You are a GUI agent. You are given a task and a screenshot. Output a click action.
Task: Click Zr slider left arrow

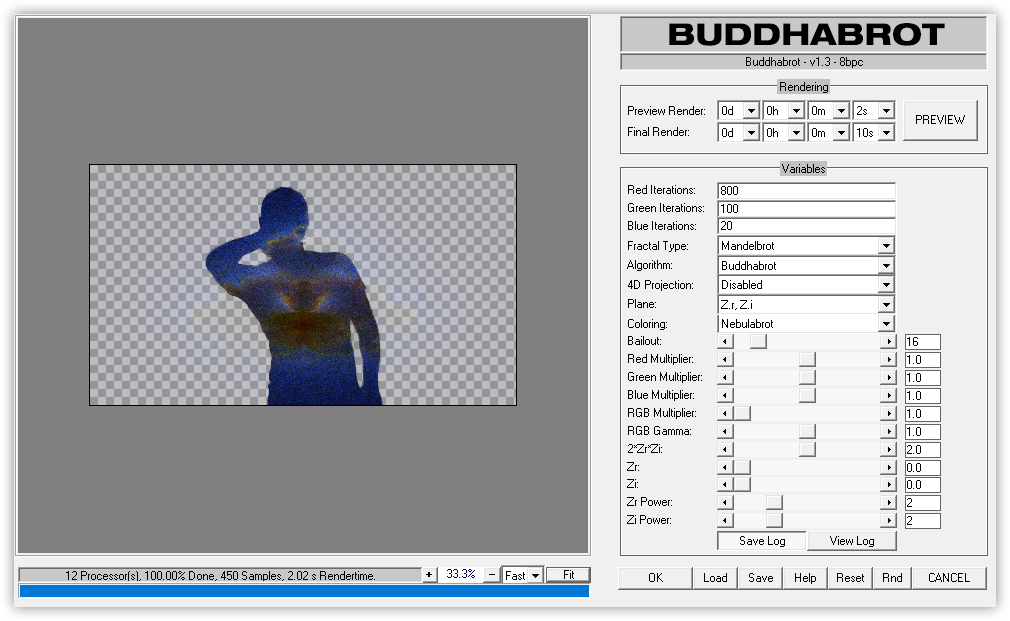[725, 467]
